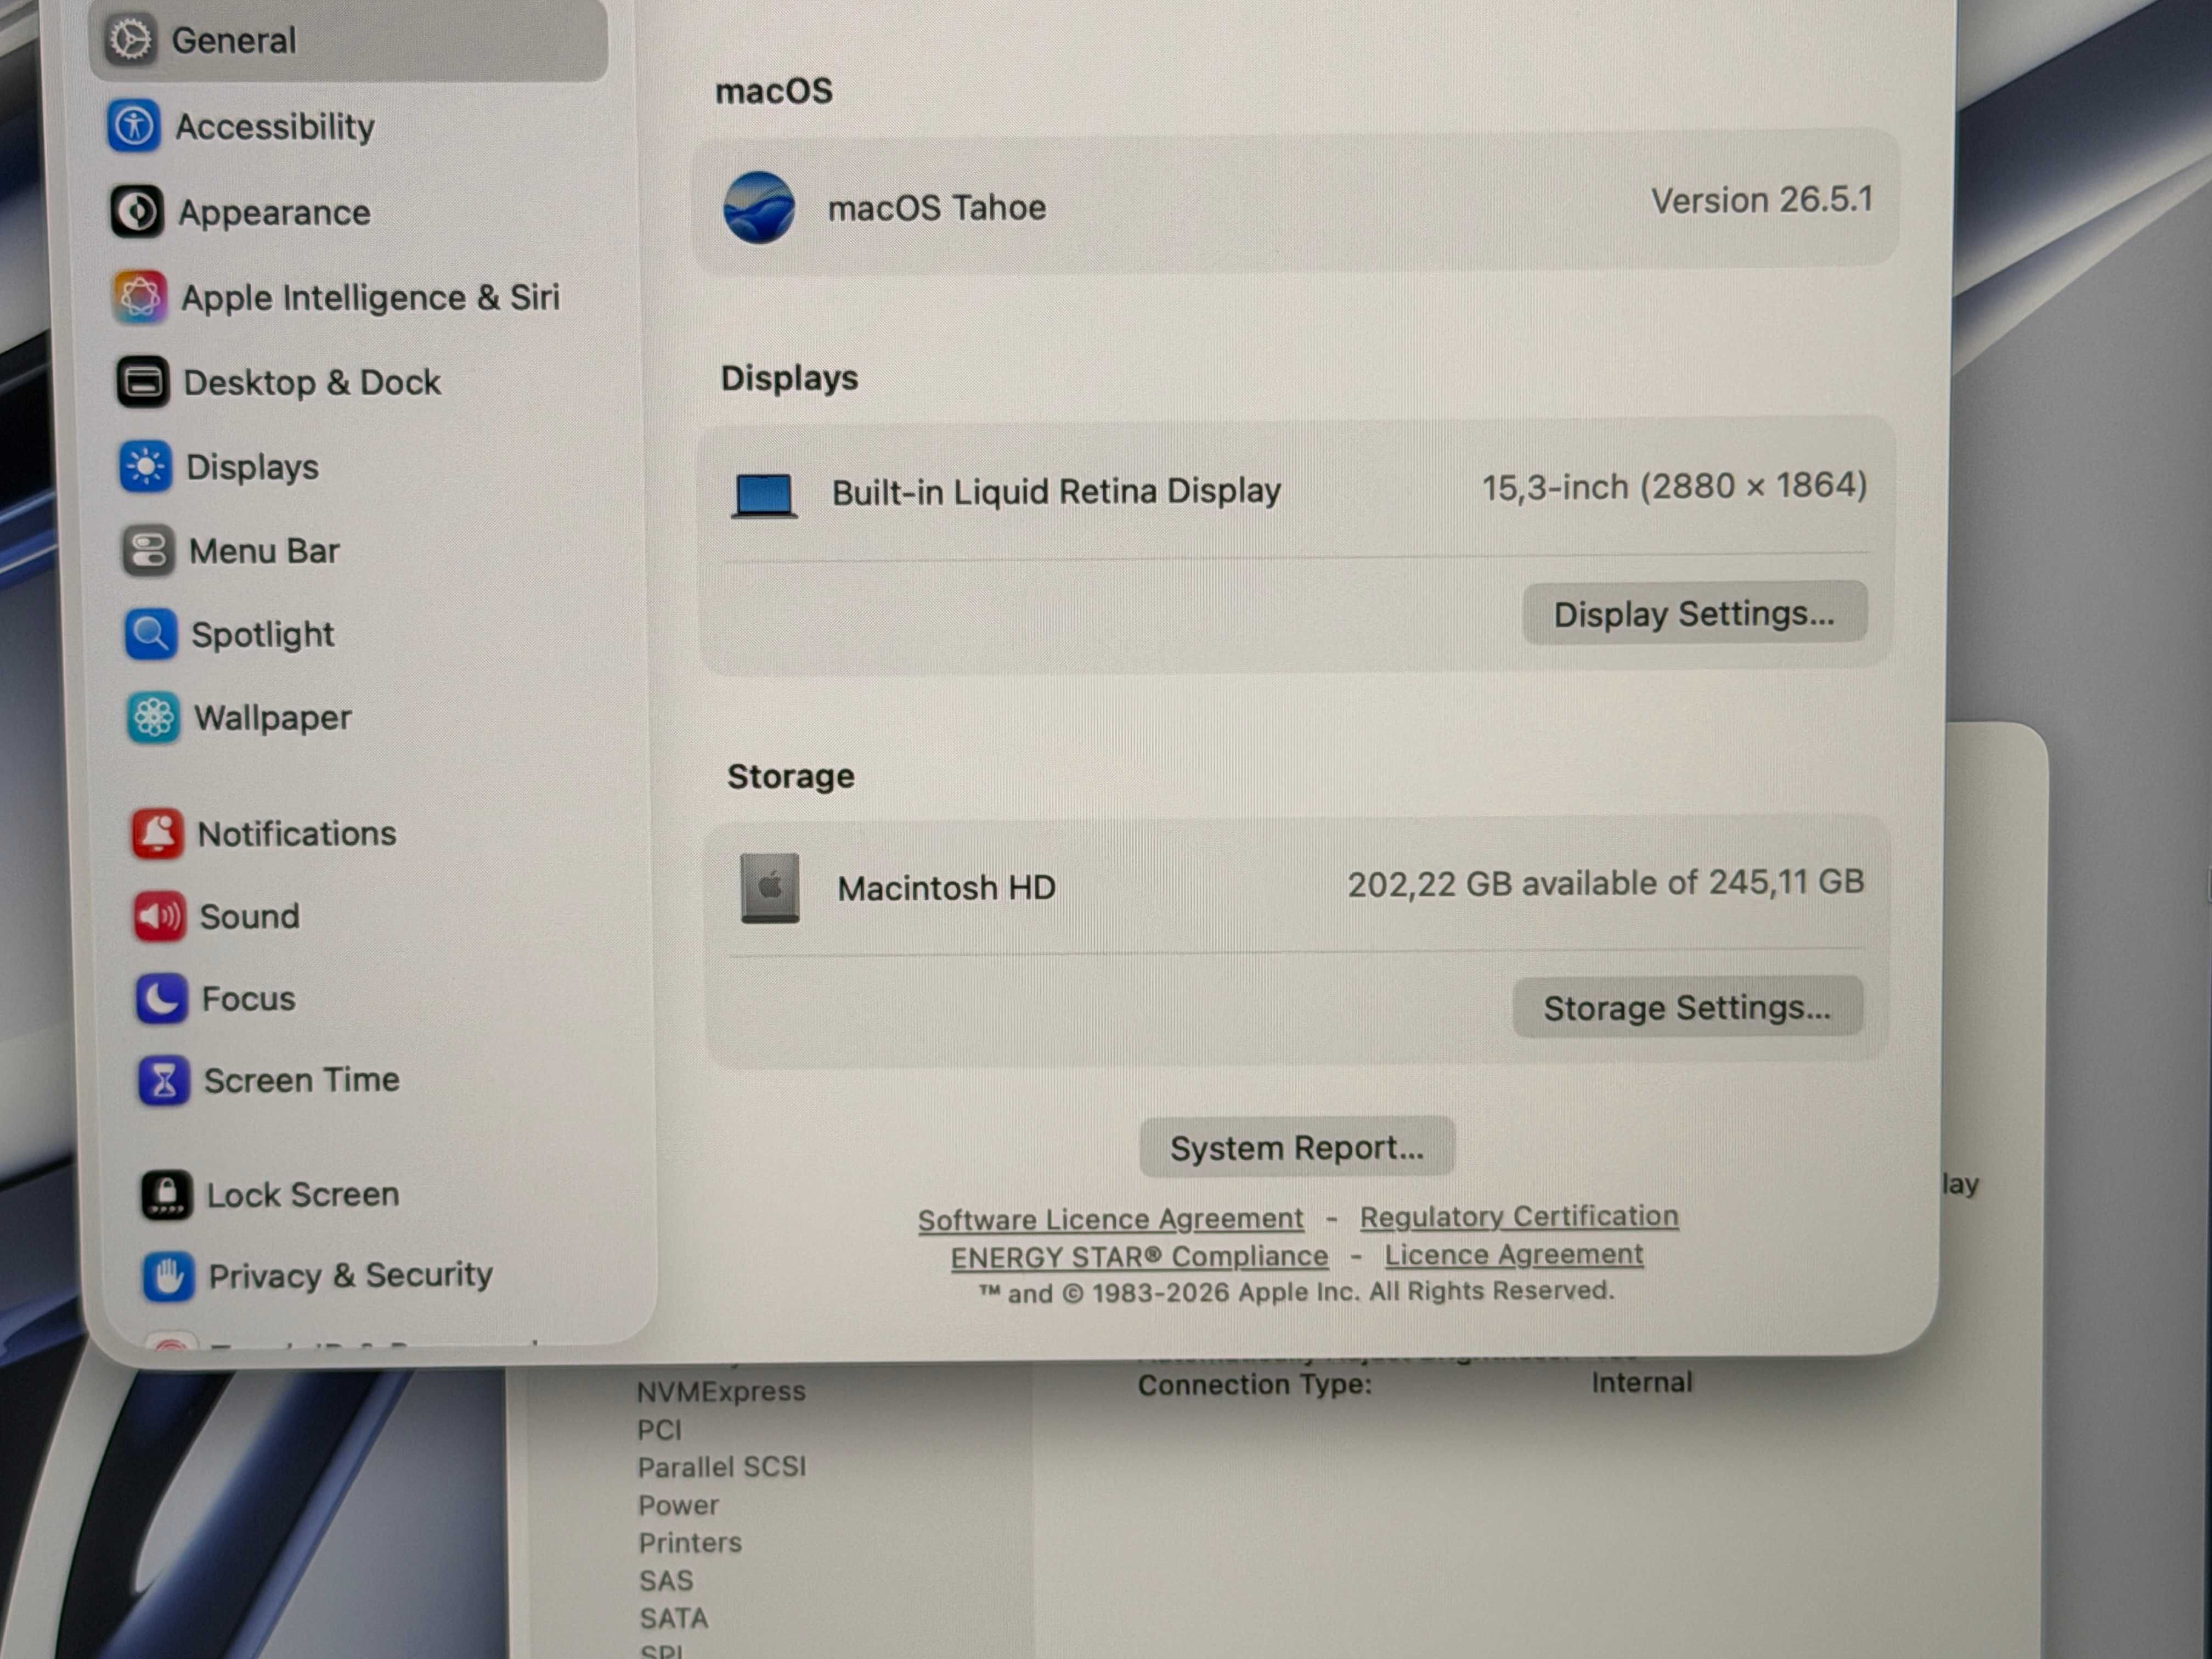Image resolution: width=2212 pixels, height=1659 pixels.
Task: Click the Wallpaper flower icon
Action: pyautogui.click(x=154, y=717)
